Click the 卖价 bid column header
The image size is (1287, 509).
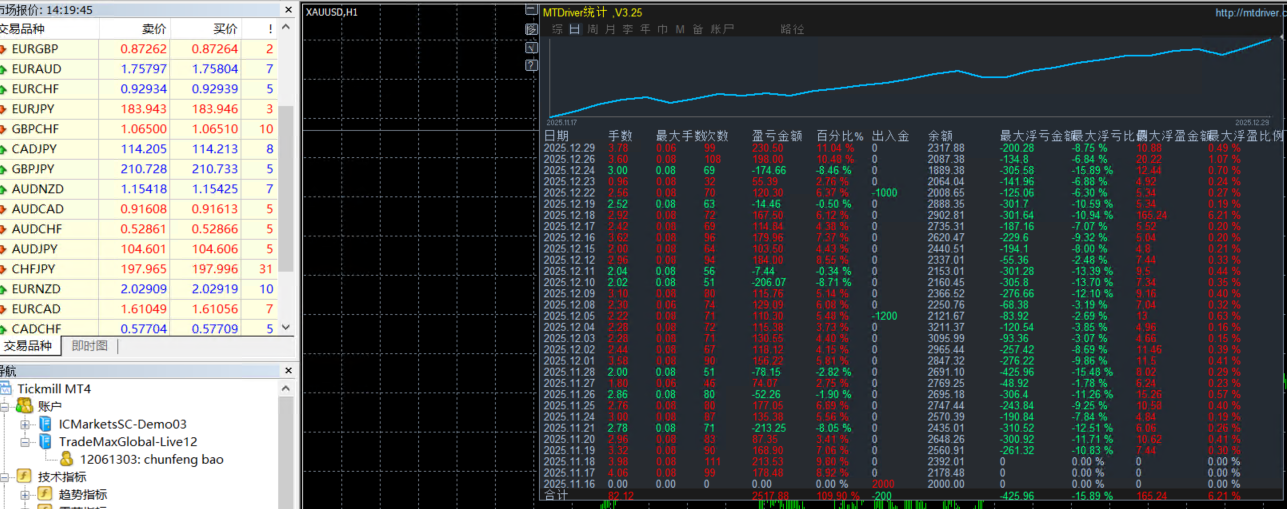(x=135, y=29)
